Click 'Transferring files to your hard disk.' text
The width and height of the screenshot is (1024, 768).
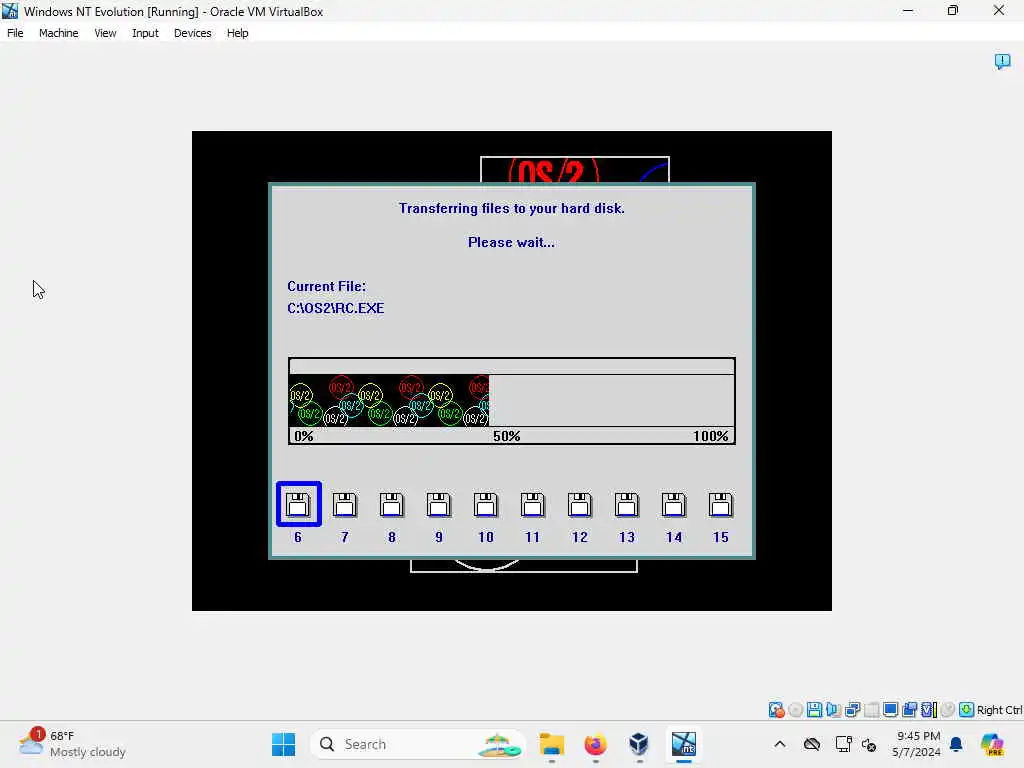point(512,208)
